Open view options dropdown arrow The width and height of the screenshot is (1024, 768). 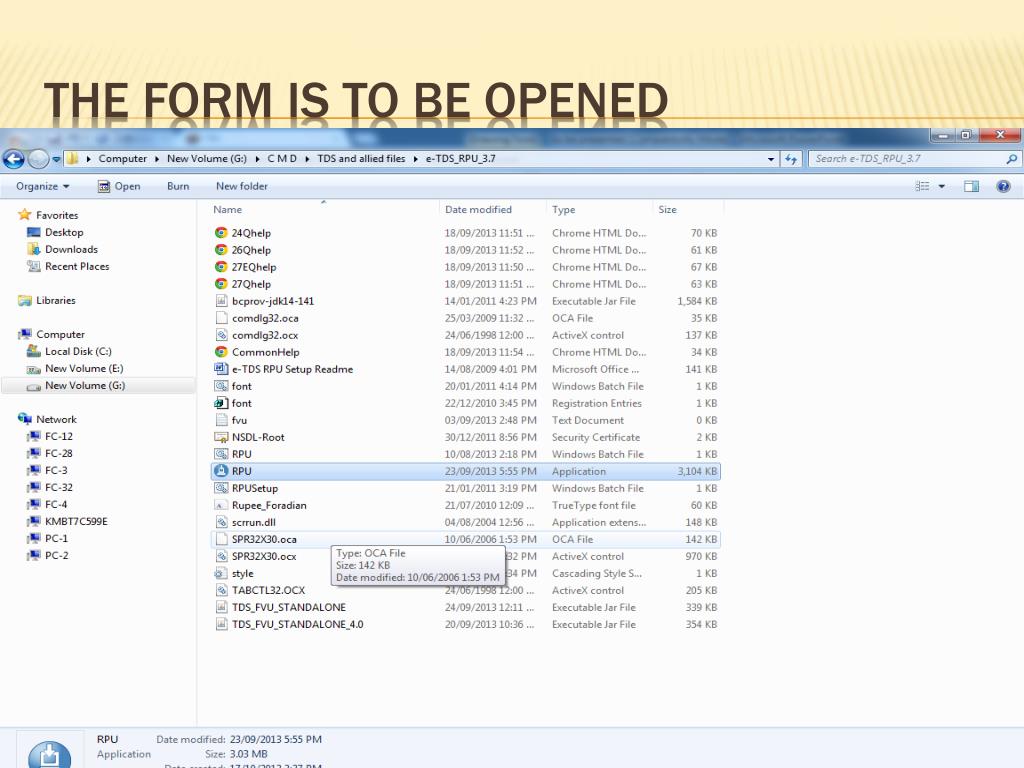[942, 186]
